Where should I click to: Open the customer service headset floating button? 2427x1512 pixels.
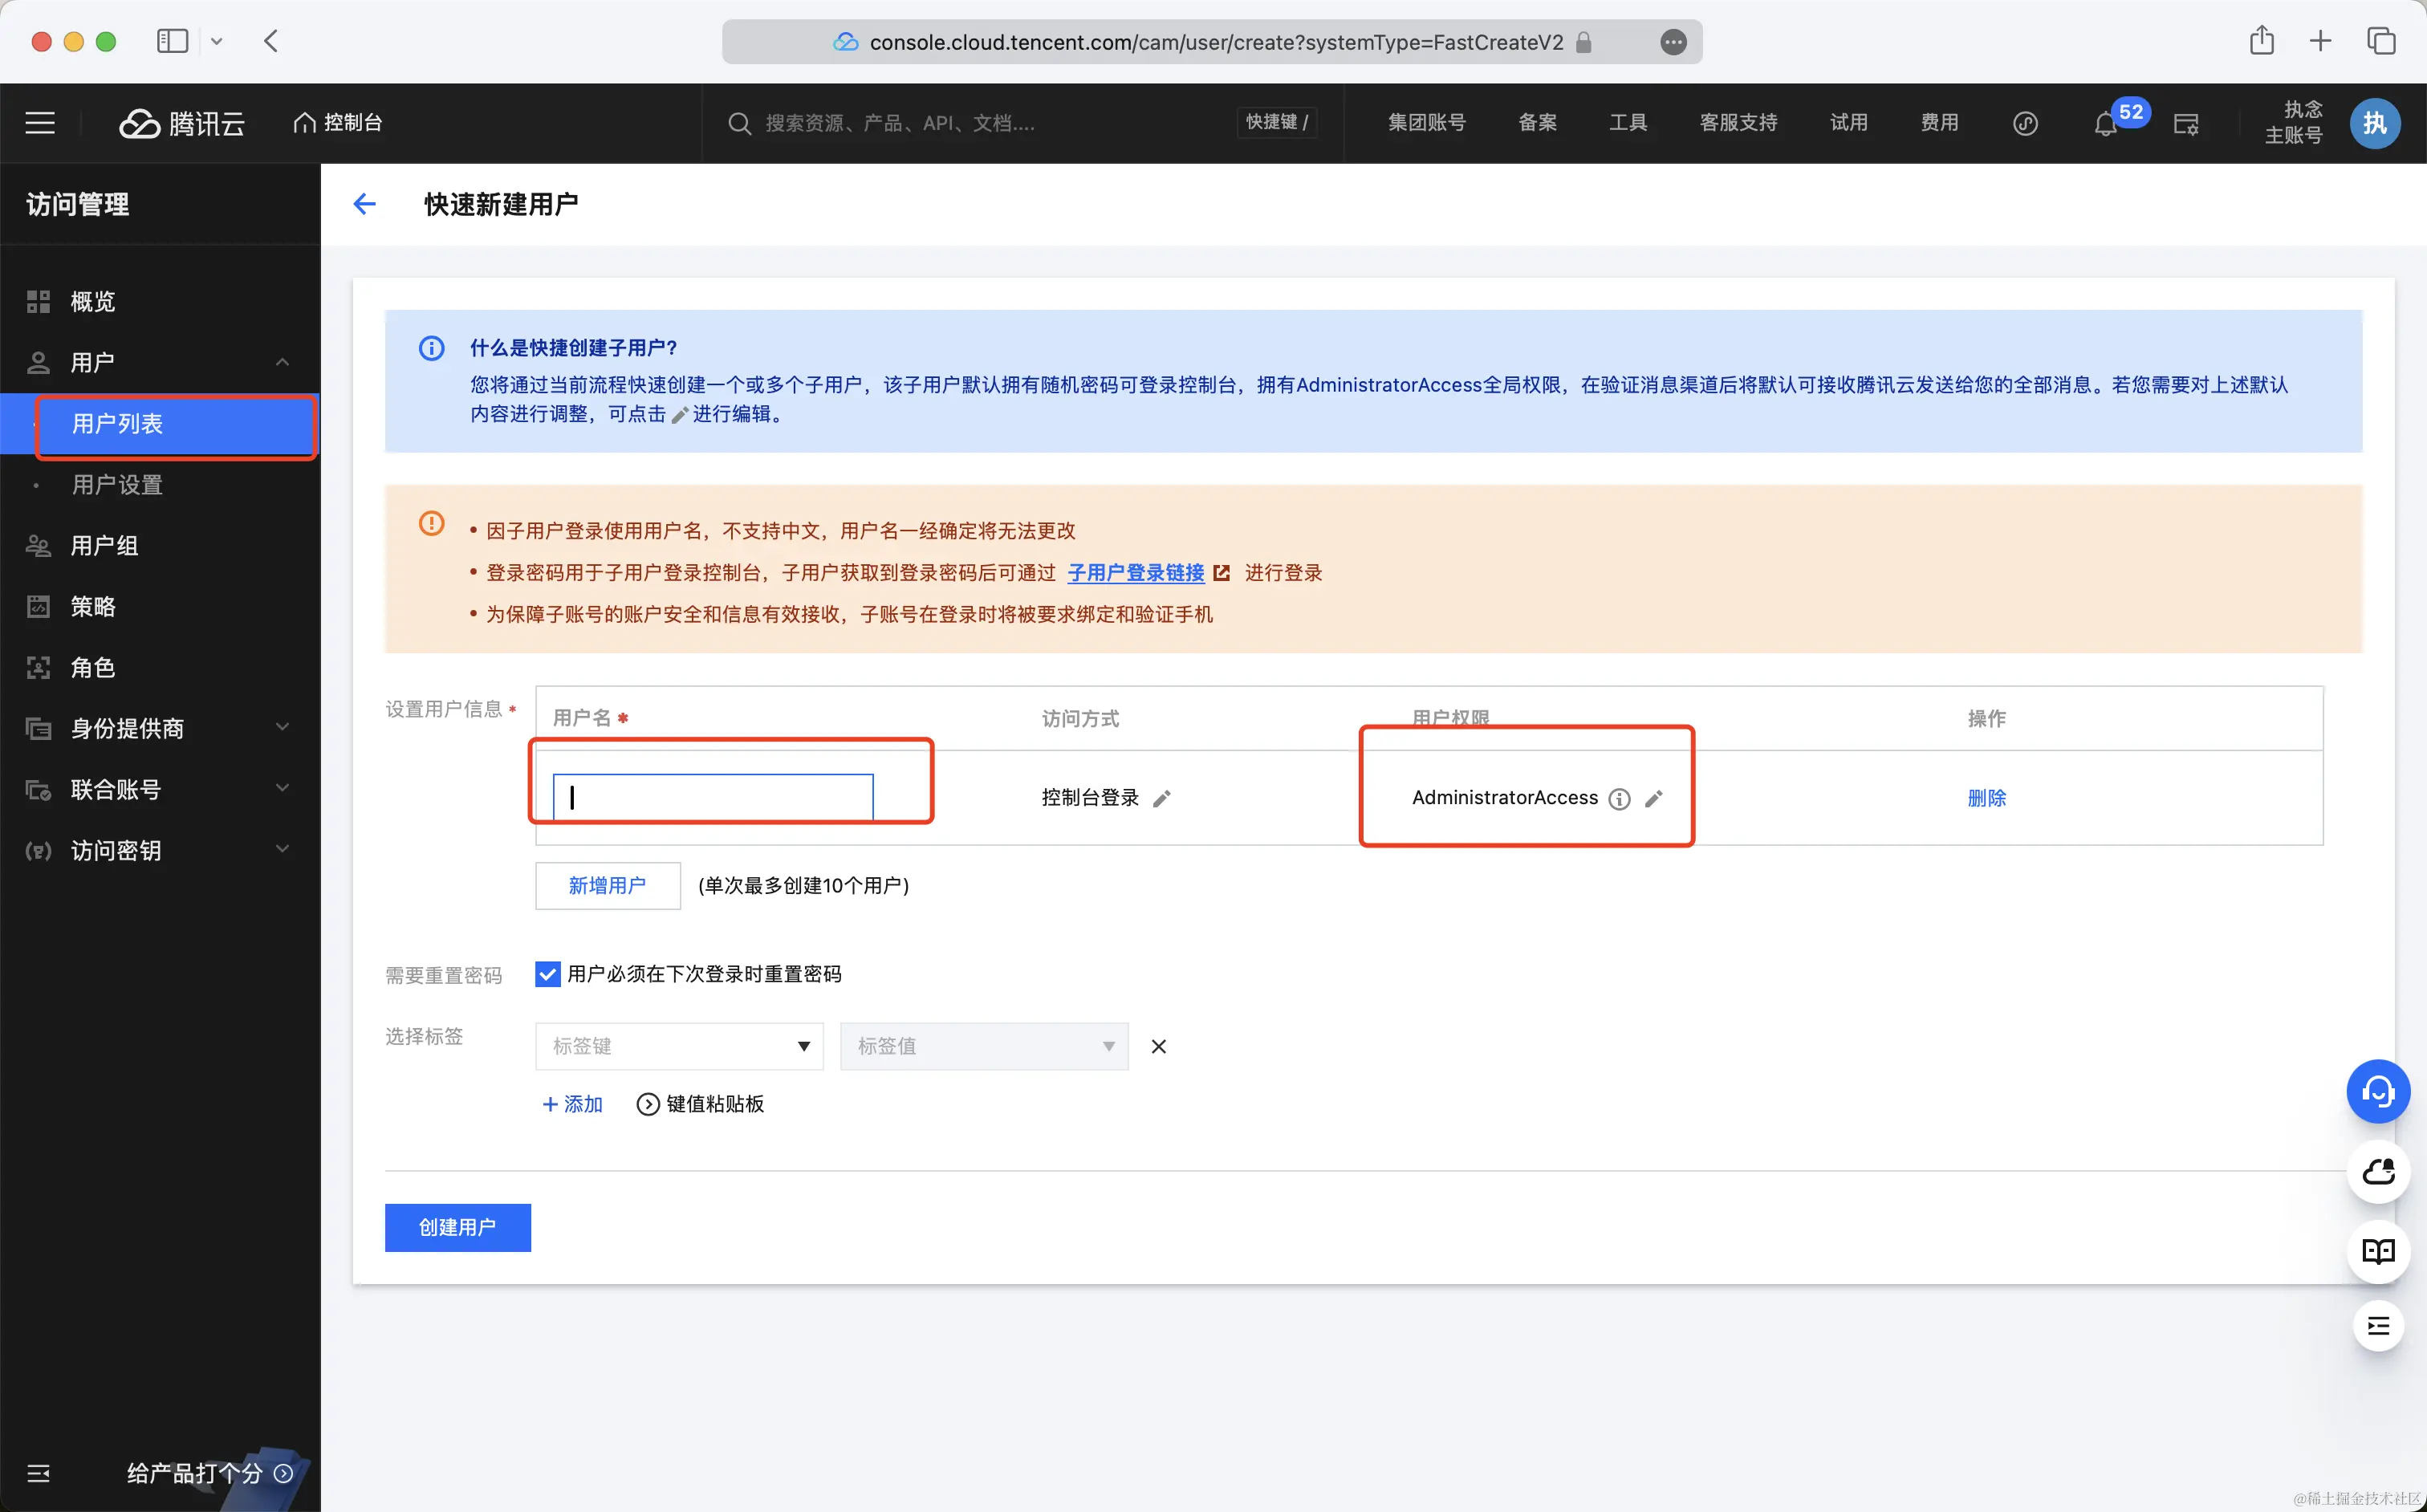(2378, 1091)
